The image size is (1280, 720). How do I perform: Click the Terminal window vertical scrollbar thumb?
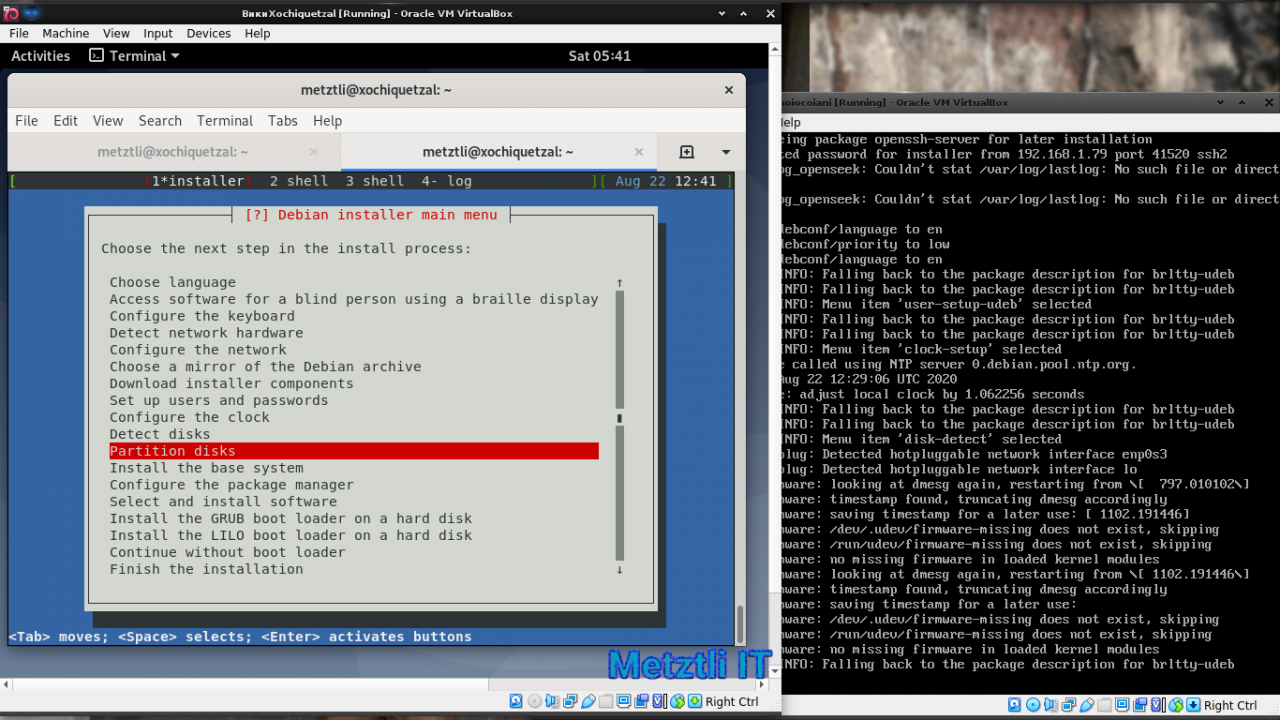click(740, 624)
